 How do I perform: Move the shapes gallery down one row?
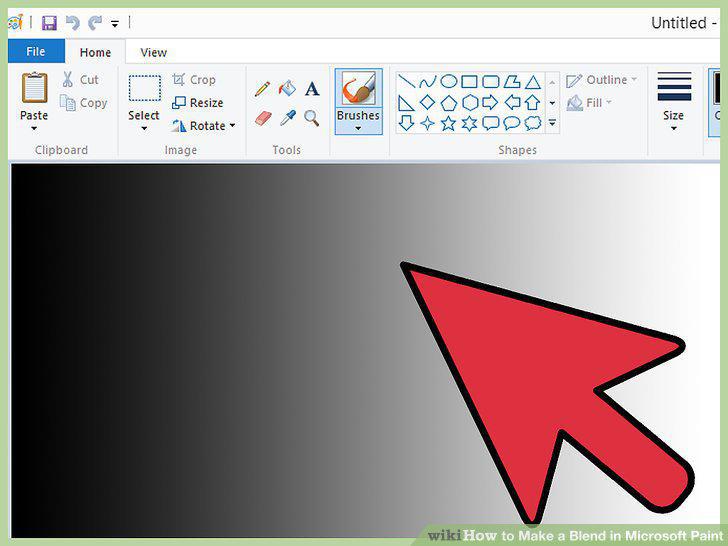tap(552, 103)
